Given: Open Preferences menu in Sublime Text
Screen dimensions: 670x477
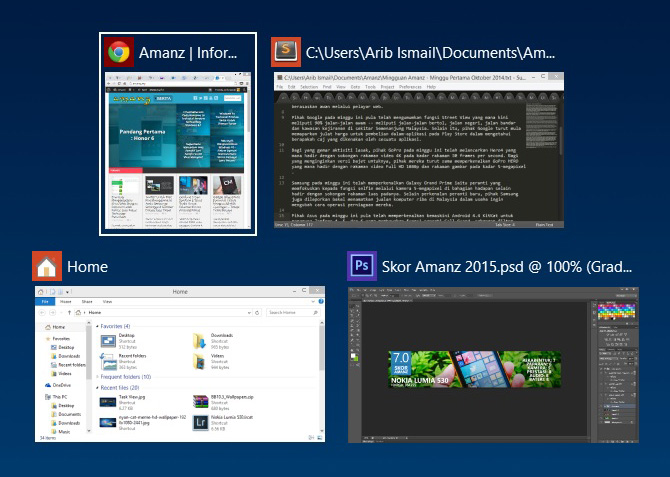Looking at the screenshot, I should 410,87.
